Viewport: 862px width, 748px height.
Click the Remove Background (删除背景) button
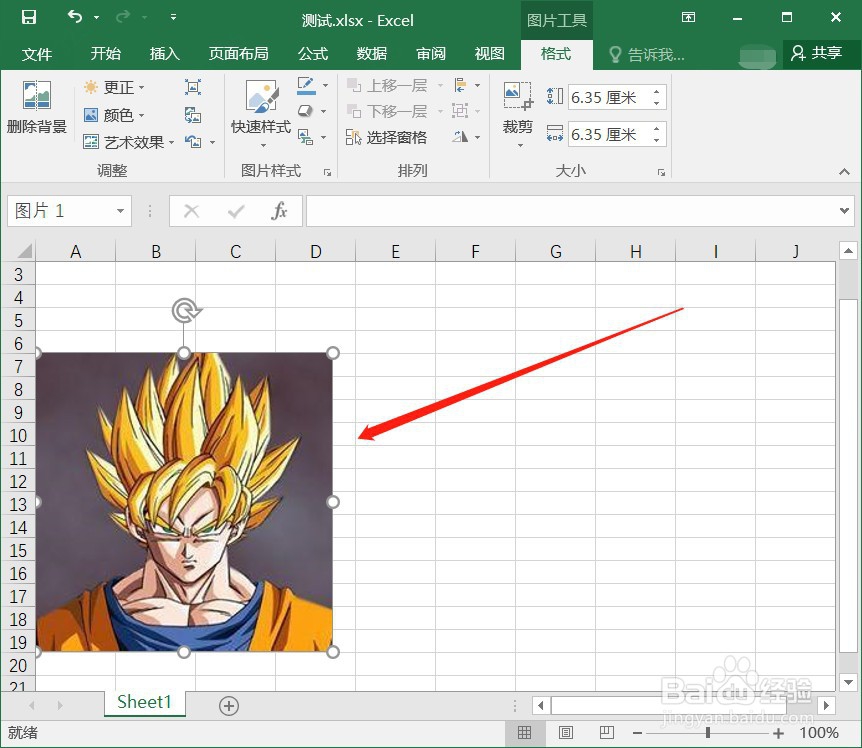click(37, 107)
